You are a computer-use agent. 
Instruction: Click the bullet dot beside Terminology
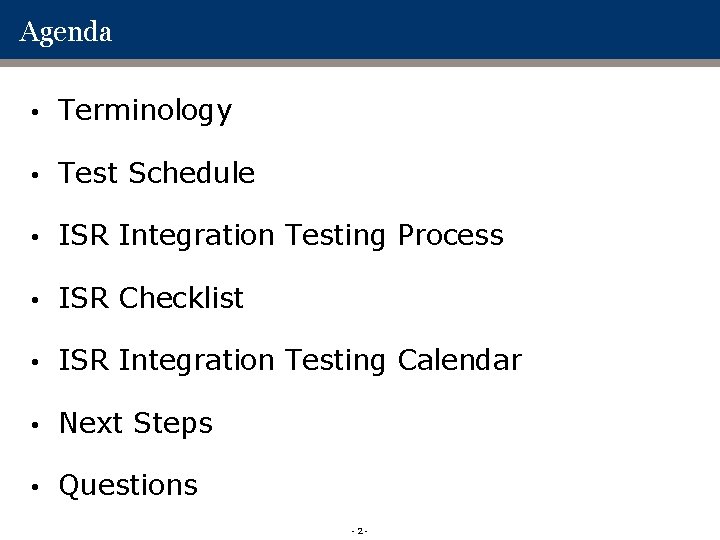click(x=35, y=112)
